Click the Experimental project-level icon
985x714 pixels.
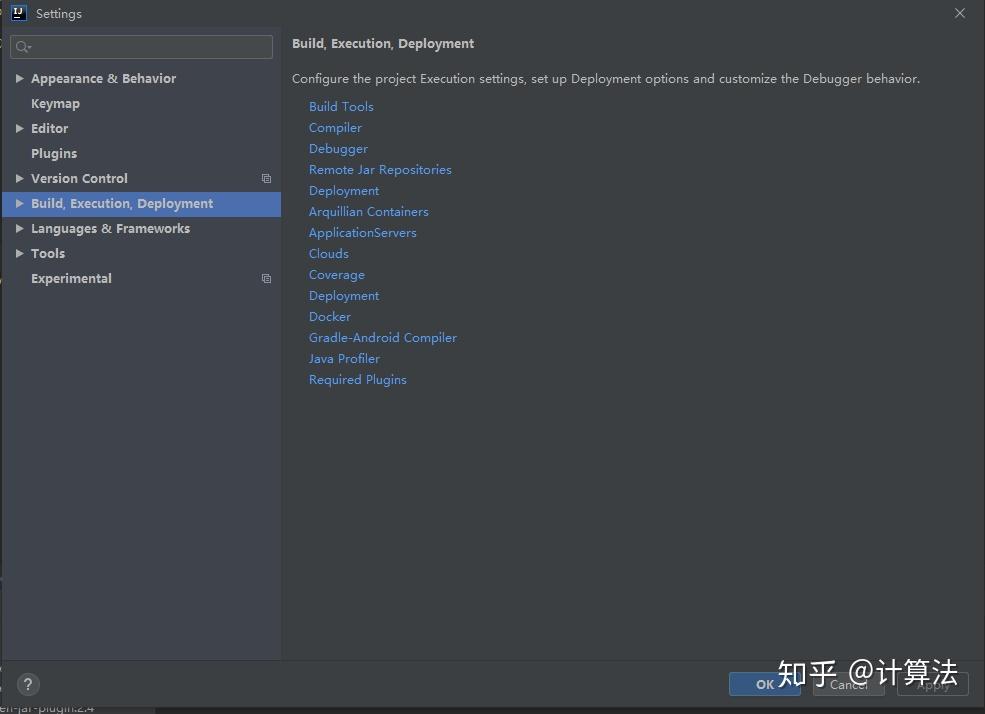(x=266, y=279)
